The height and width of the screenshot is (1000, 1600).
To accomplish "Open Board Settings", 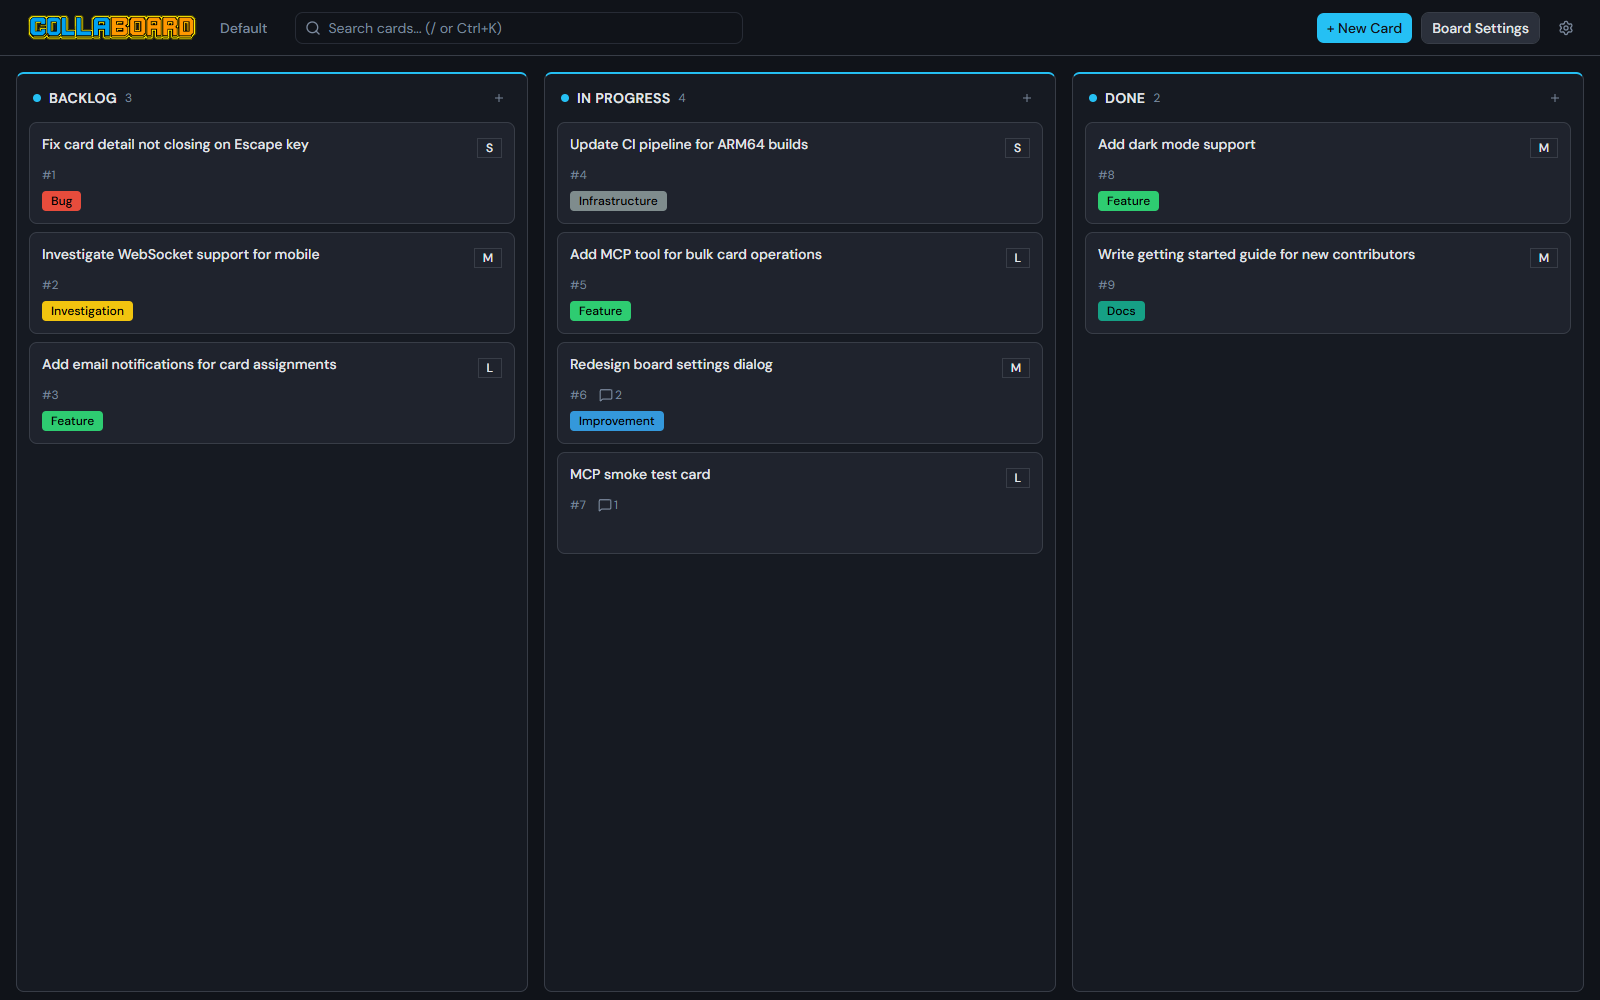I will [1480, 28].
